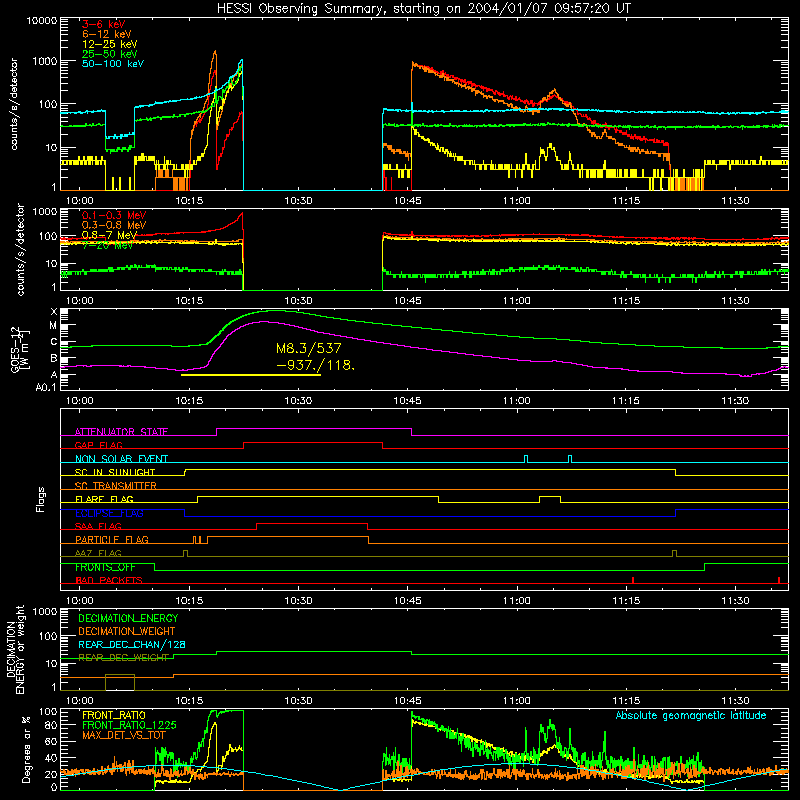Click the AAZ_FLAG pulse near 11:21
The height and width of the screenshot is (800, 800).
coord(674,553)
